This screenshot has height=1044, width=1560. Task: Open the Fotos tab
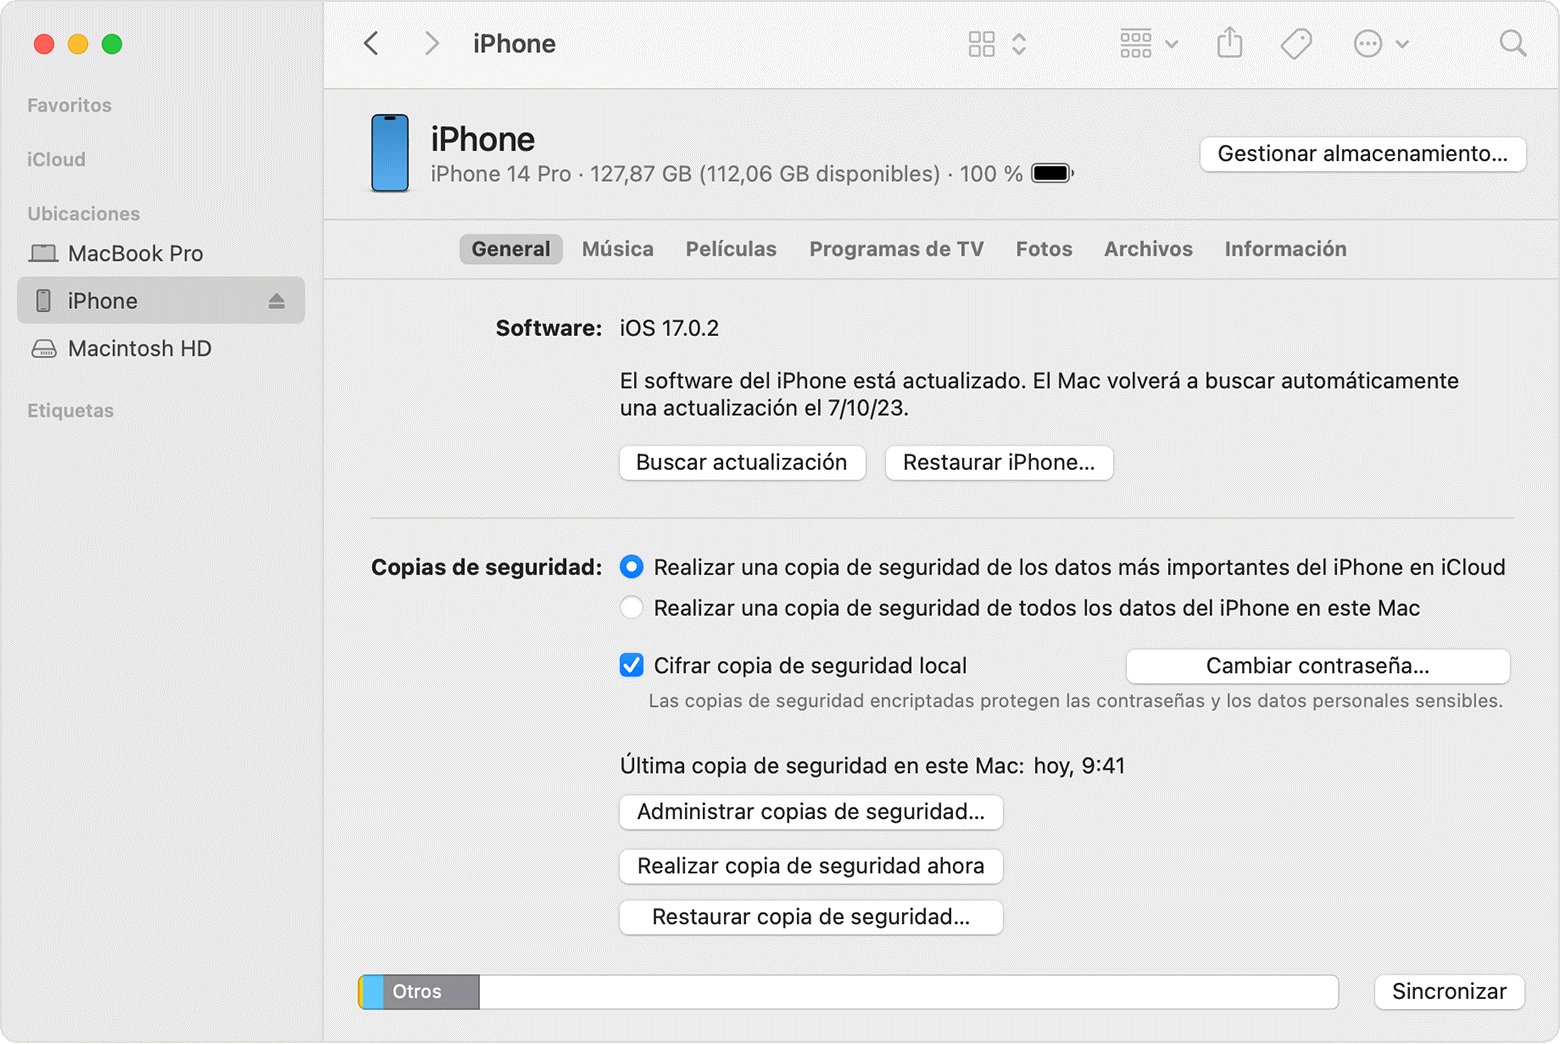[1043, 249]
